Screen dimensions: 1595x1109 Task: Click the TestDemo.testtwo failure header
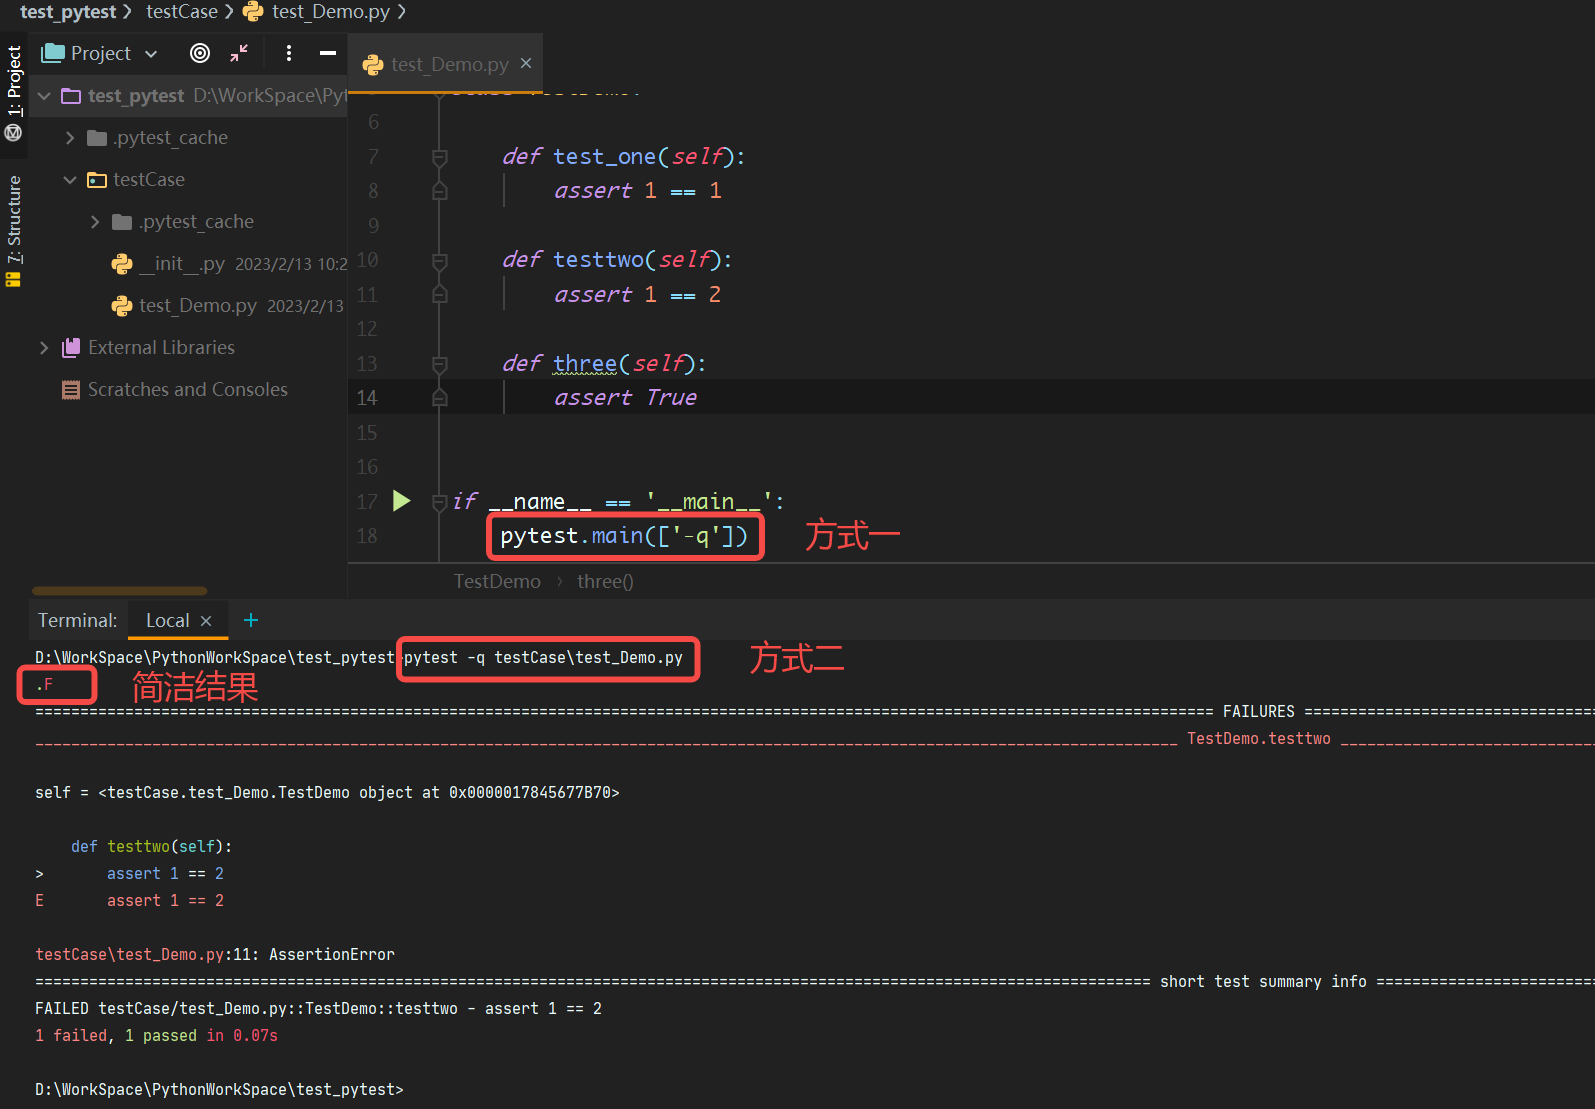click(1258, 739)
